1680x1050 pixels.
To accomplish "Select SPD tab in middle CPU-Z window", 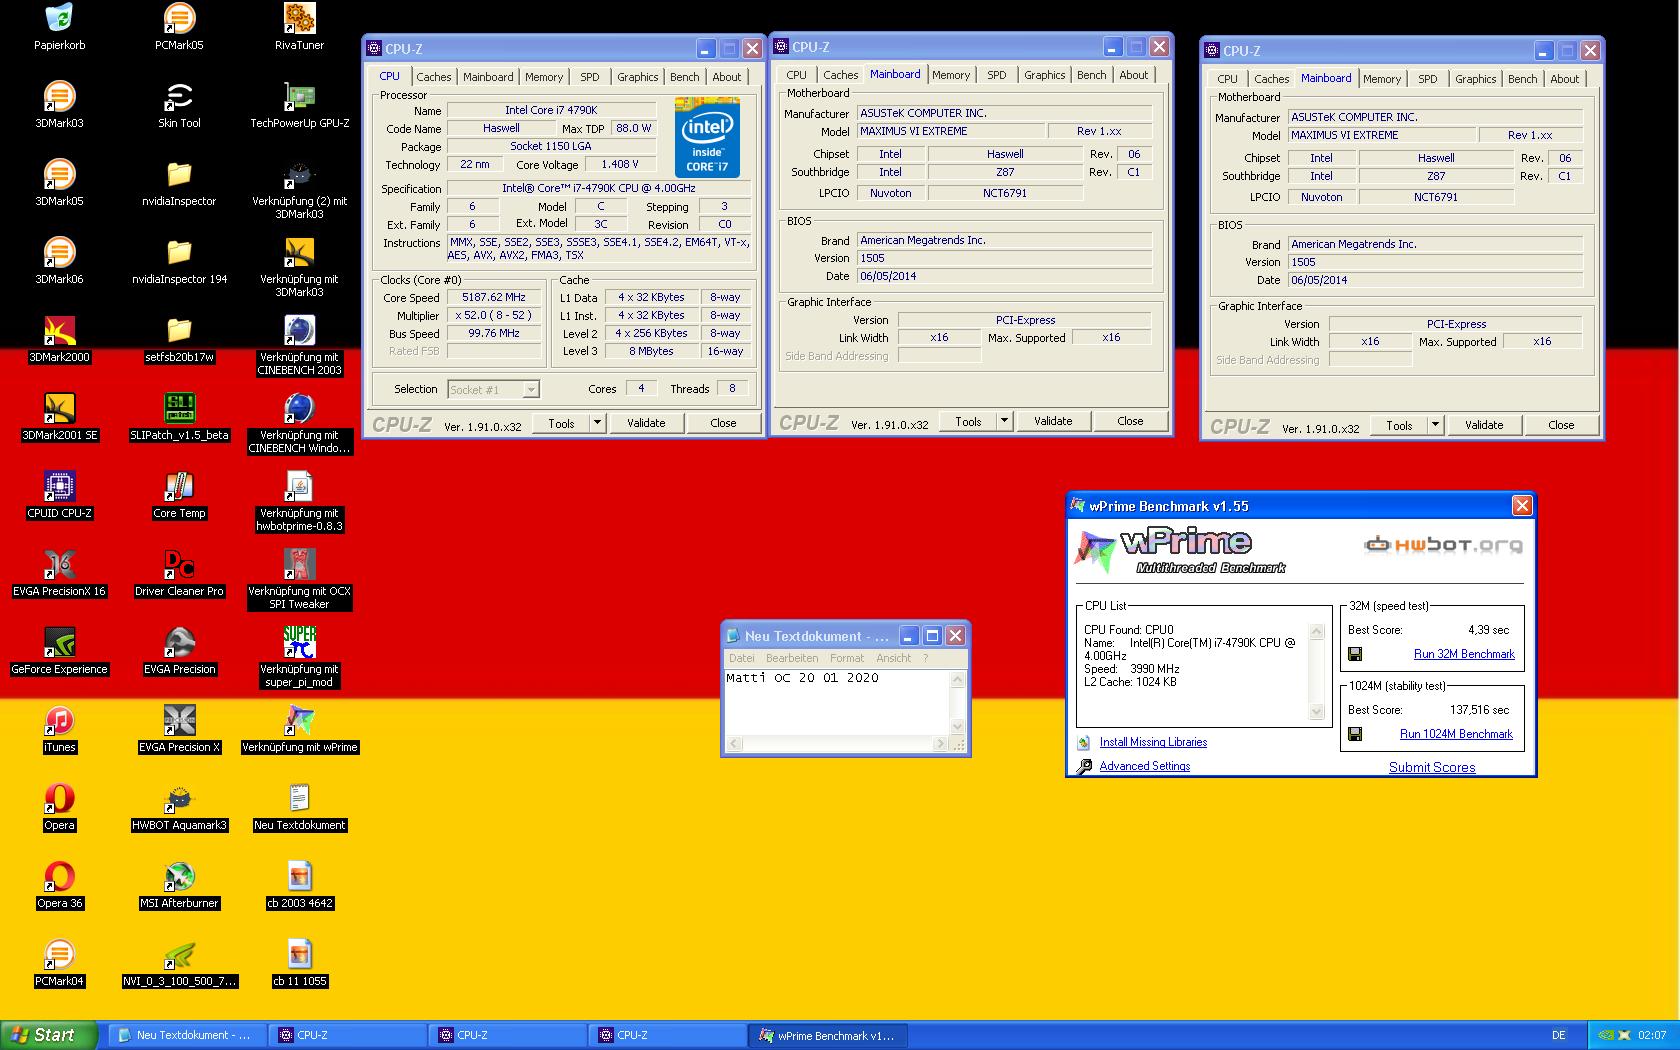I will 997,75.
